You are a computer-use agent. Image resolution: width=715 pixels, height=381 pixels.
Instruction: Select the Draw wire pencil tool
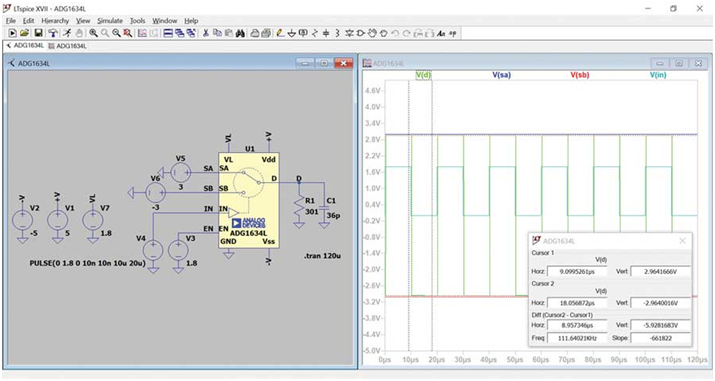[x=280, y=33]
